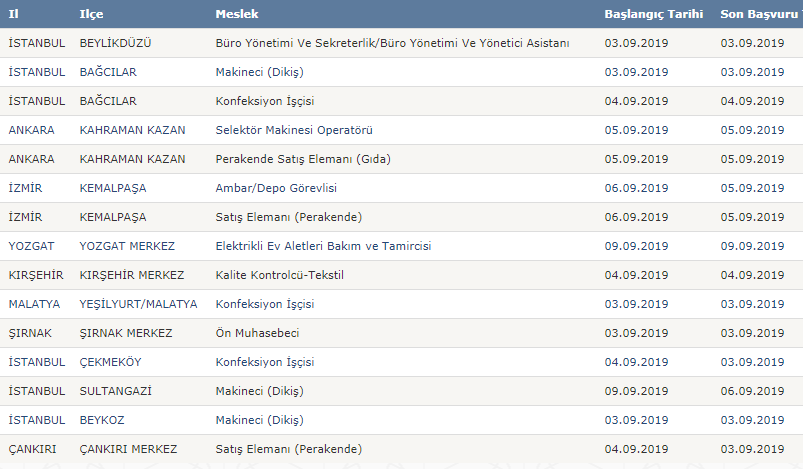Open the Ön Muhasebeci listing
This screenshot has width=803, height=469.
pyautogui.click(x=257, y=333)
